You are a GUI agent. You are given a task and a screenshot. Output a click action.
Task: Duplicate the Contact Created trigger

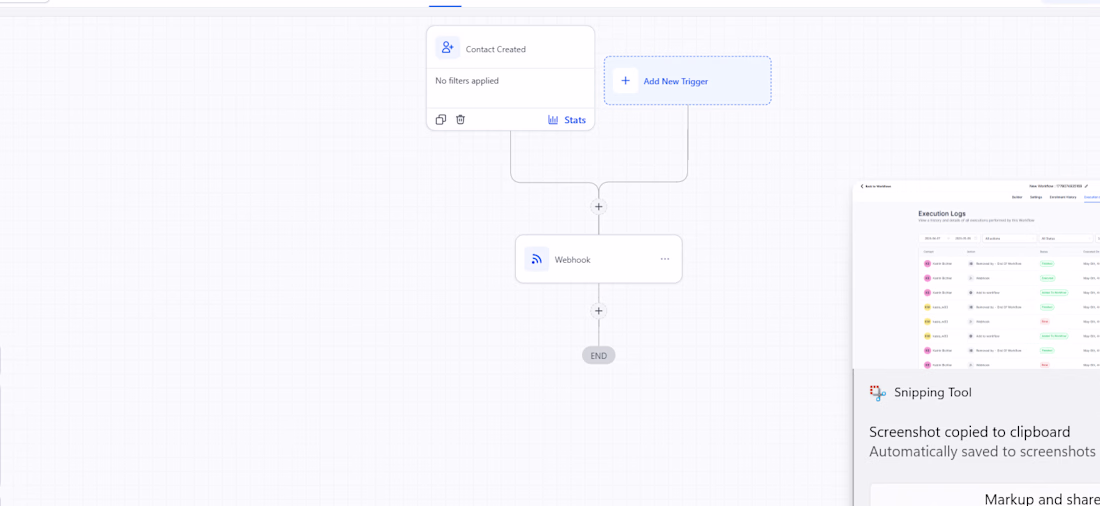pyautogui.click(x=441, y=120)
